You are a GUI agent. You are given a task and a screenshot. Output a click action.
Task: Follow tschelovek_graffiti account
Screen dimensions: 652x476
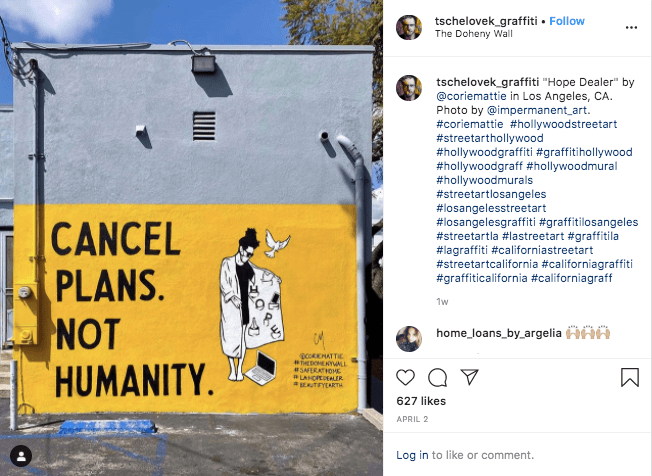tap(567, 21)
